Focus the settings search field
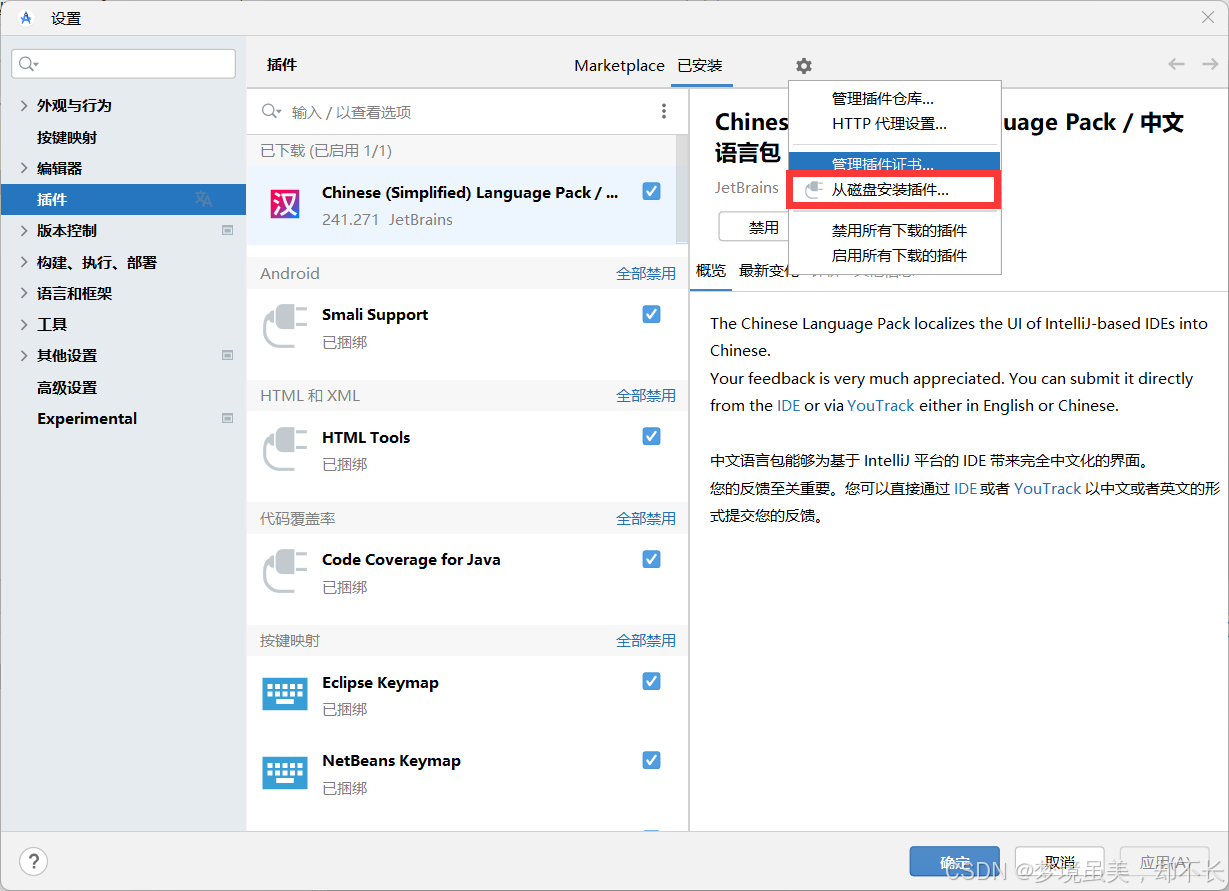Image resolution: width=1229 pixels, height=891 pixels. pos(124,64)
